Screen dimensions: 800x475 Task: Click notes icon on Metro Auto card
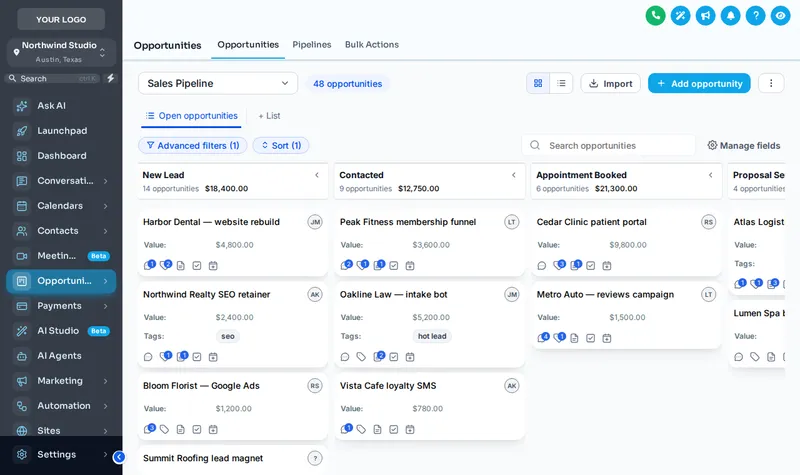coord(574,338)
